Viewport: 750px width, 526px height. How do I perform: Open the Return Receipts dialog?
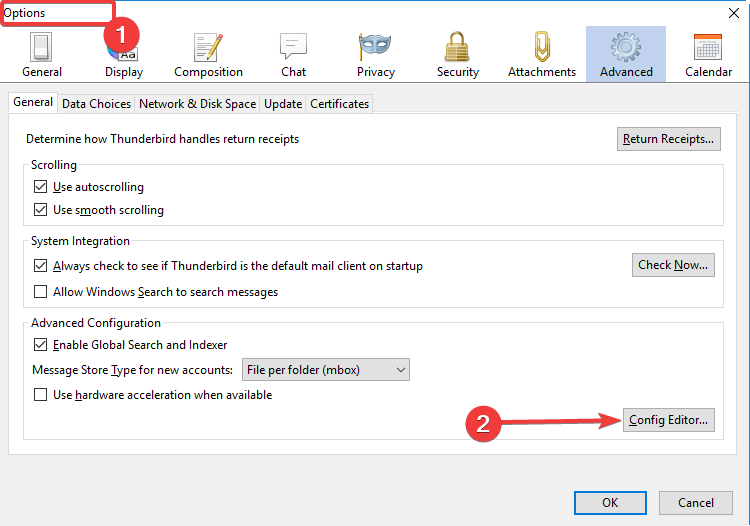(x=668, y=139)
